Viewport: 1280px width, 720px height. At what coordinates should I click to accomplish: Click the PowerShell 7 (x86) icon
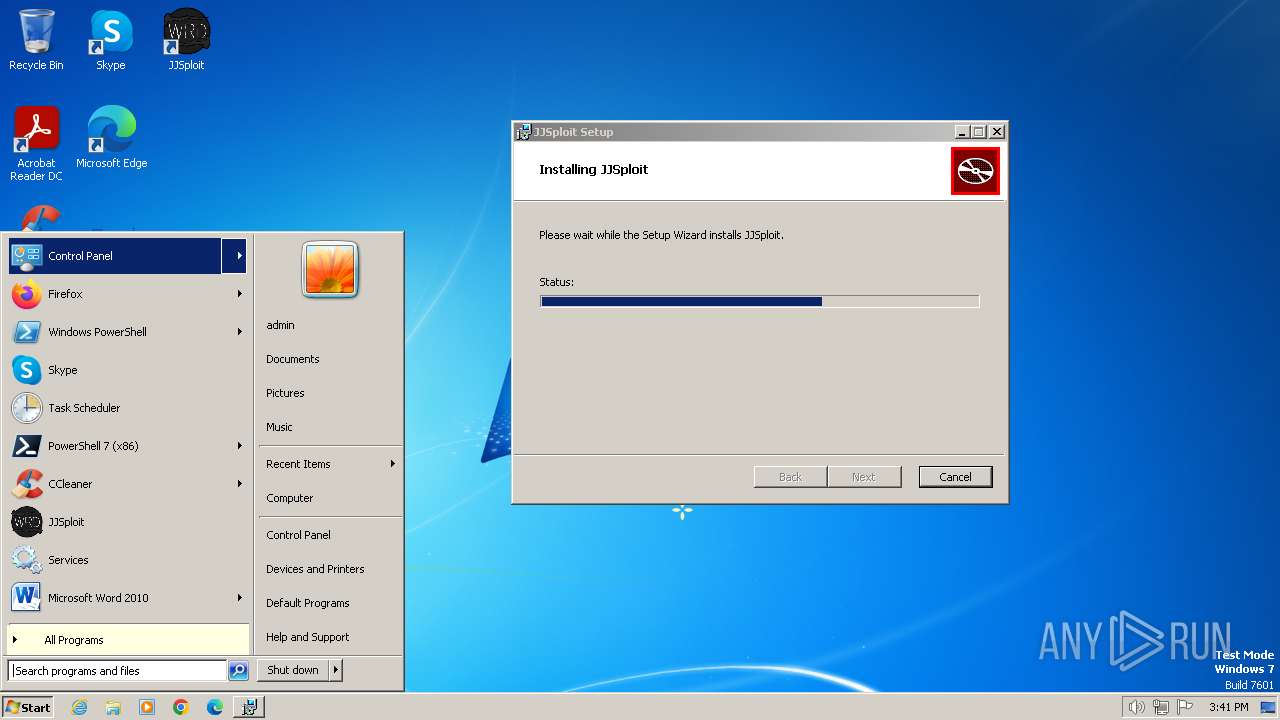tap(26, 446)
